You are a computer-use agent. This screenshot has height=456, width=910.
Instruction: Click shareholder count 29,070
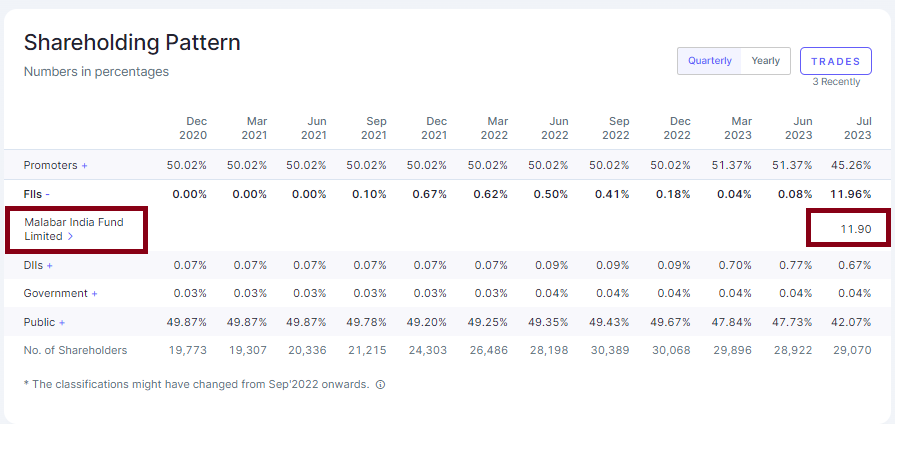tap(852, 350)
